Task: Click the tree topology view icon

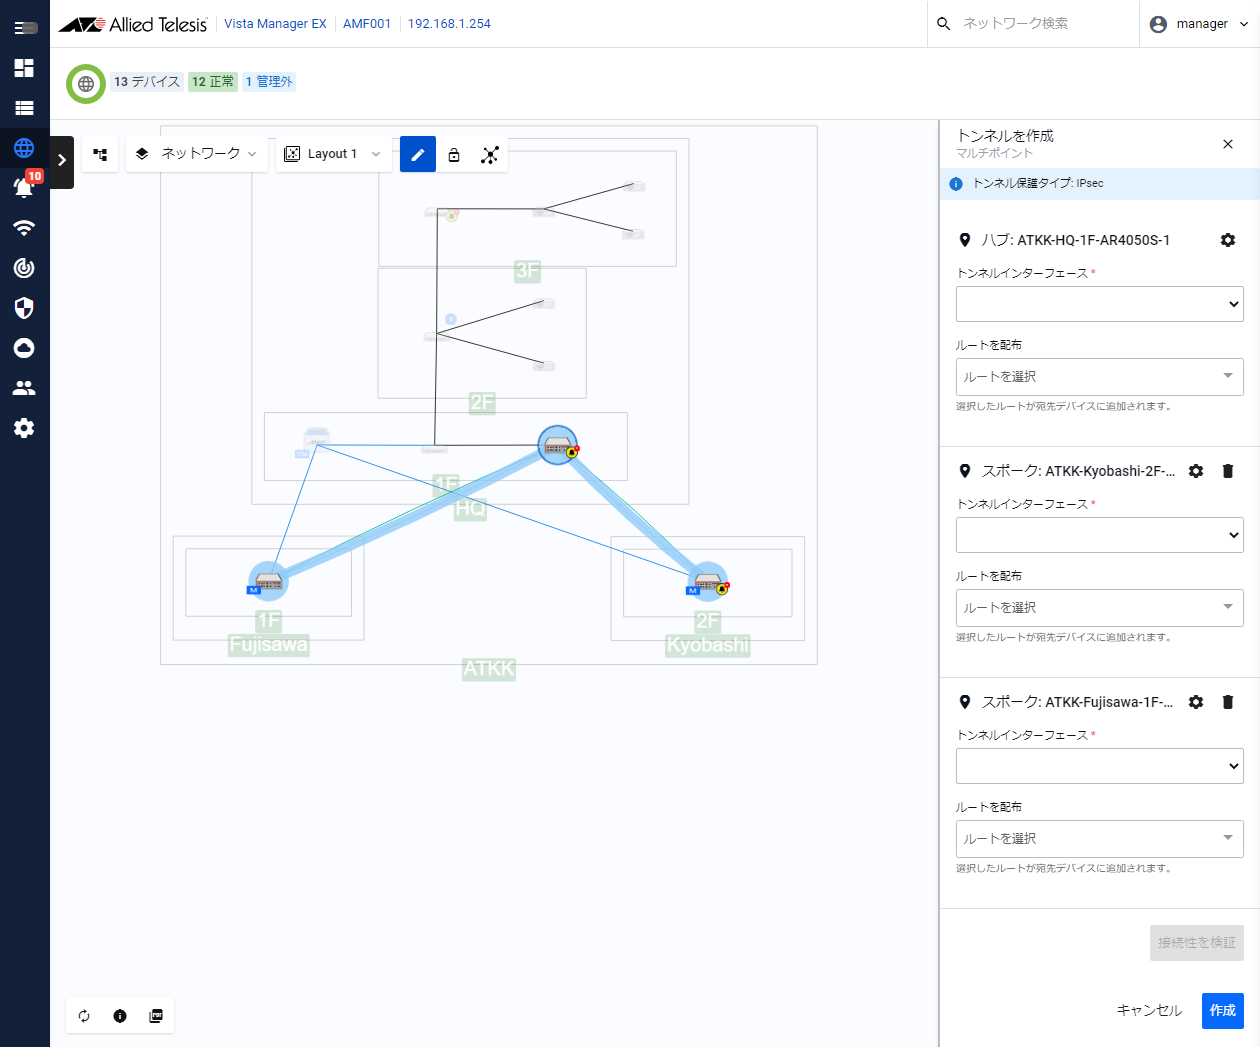Action: [100, 154]
